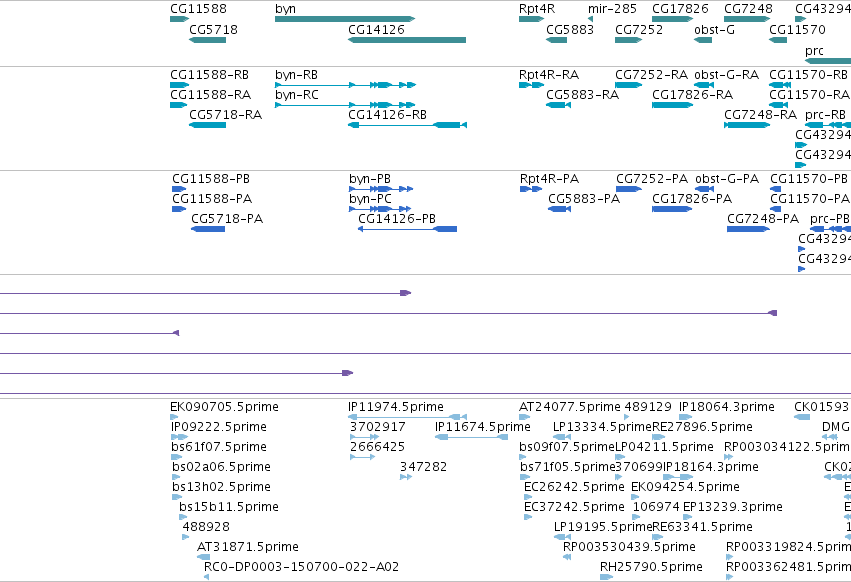Image resolution: width=851 pixels, height=582 pixels.
Task: Open the CG7252-PA protein label
Action: click(x=652, y=179)
